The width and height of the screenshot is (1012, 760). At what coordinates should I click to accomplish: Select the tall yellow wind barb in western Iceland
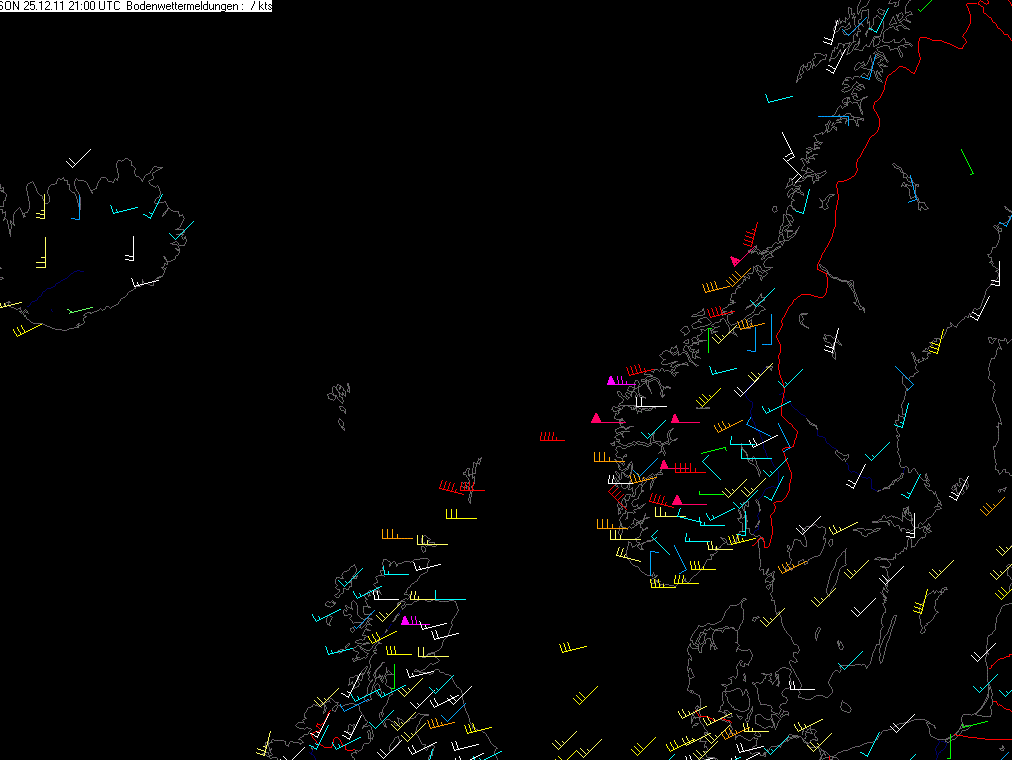coord(42,253)
